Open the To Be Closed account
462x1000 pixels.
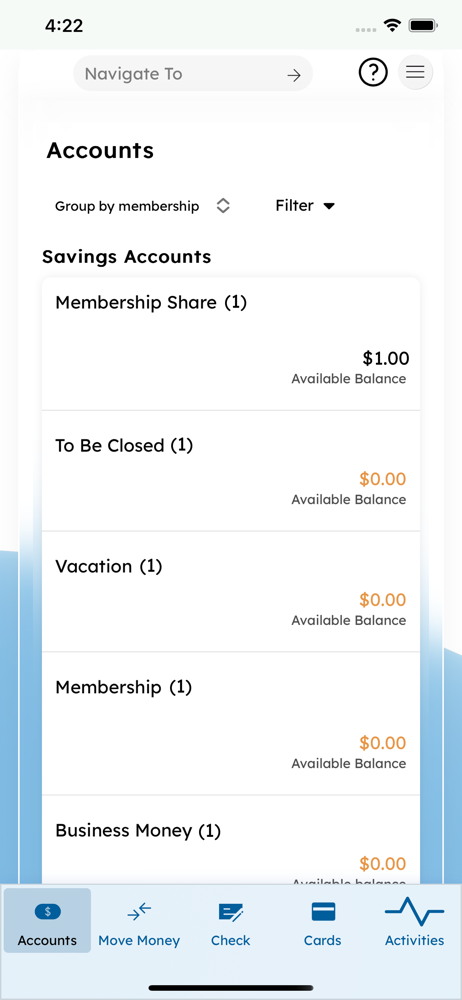click(x=231, y=471)
